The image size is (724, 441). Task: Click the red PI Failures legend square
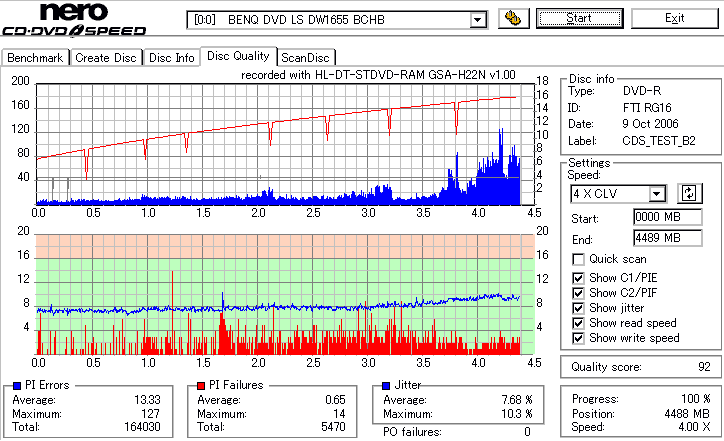click(201, 385)
